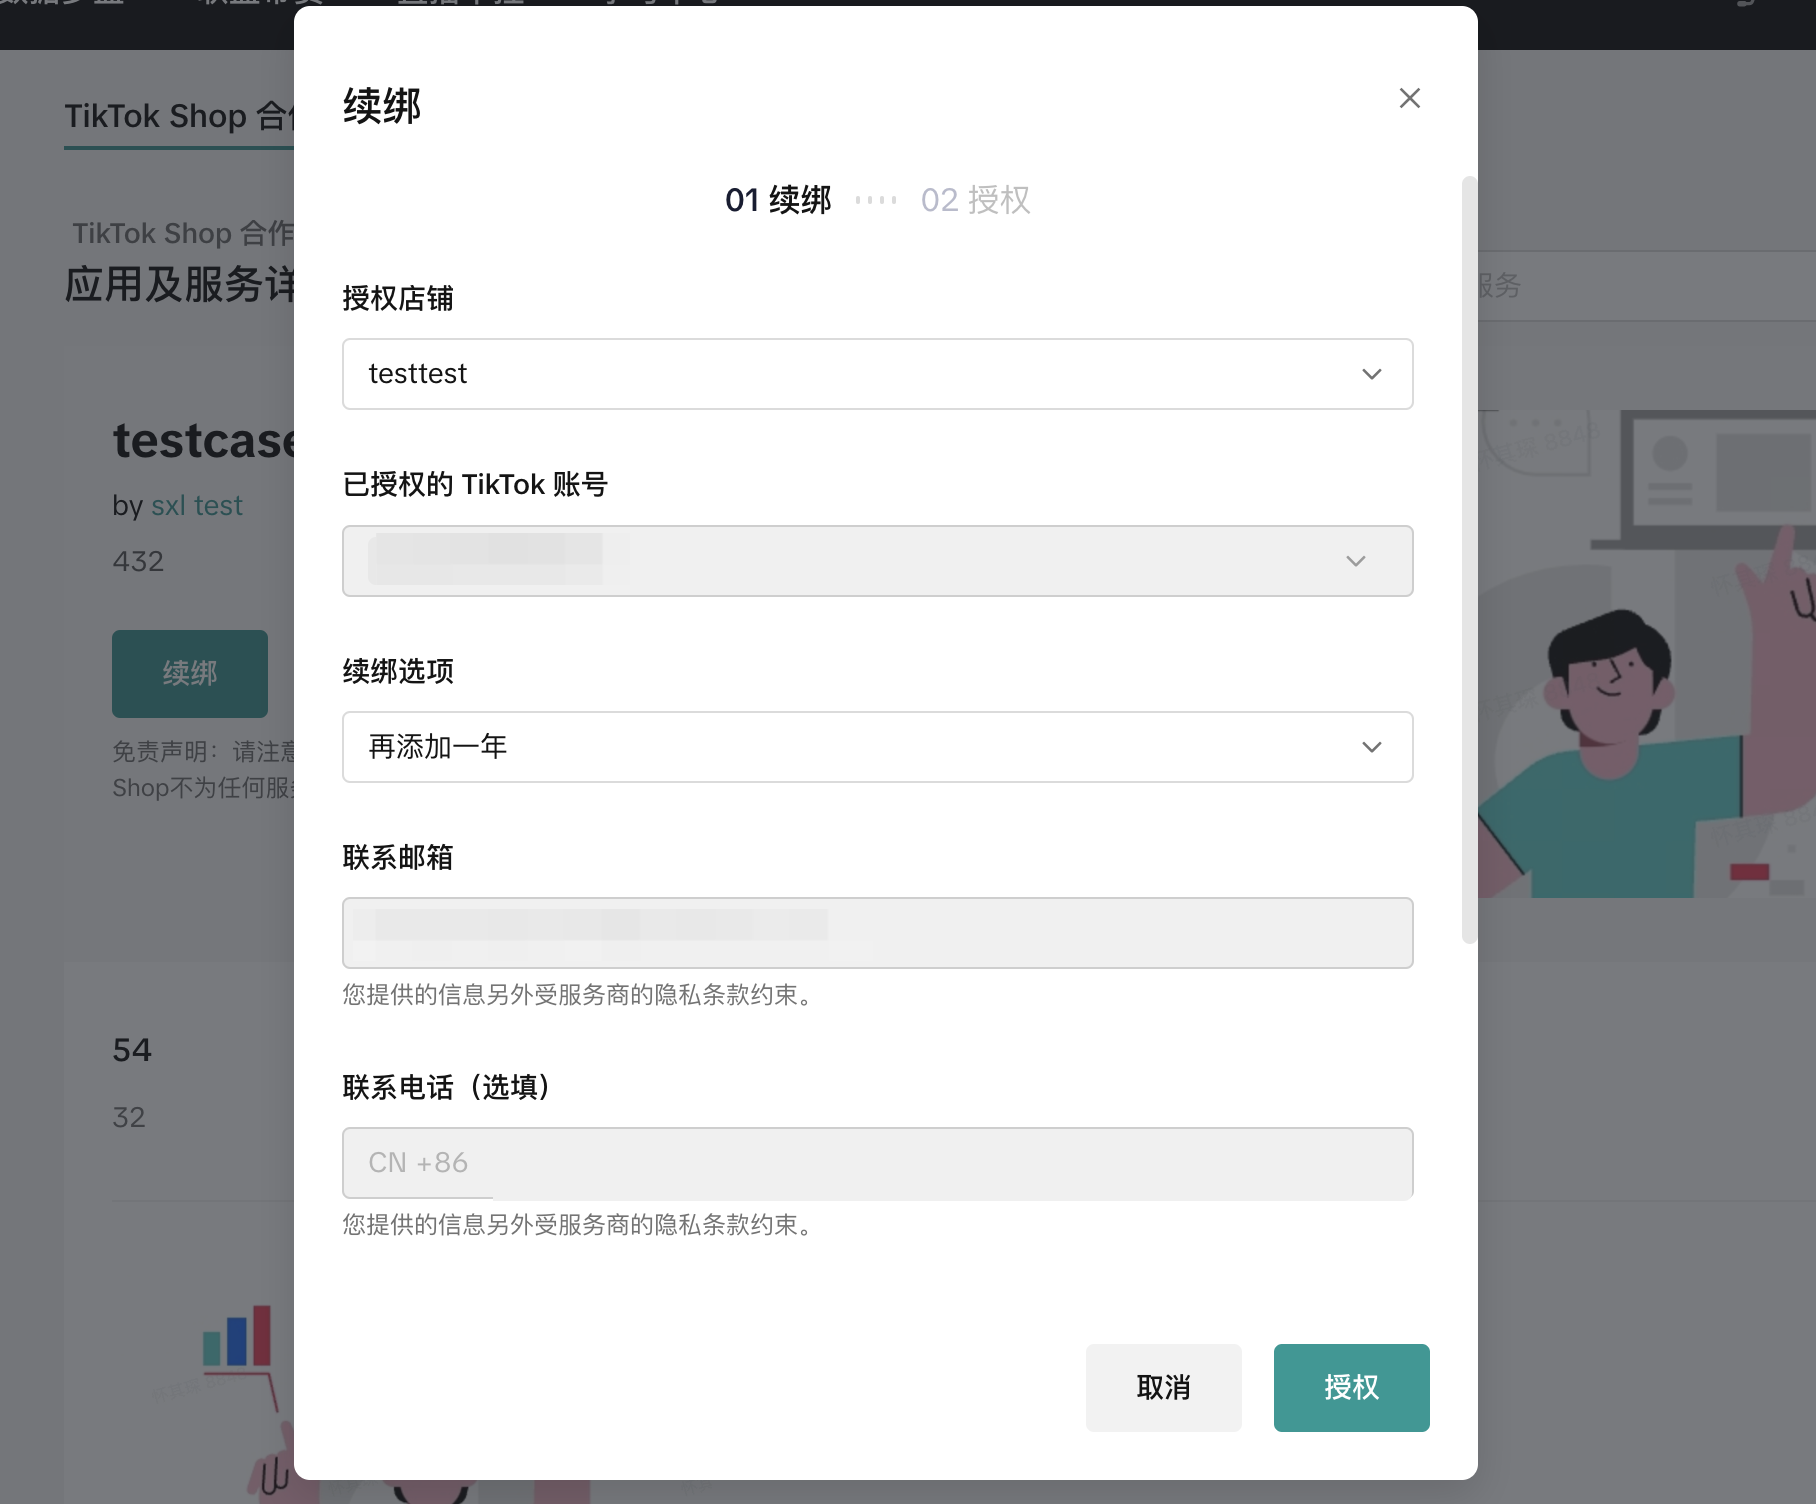
Task: Click the chevron arrow in 续绑选项 field
Action: pyautogui.click(x=1371, y=747)
